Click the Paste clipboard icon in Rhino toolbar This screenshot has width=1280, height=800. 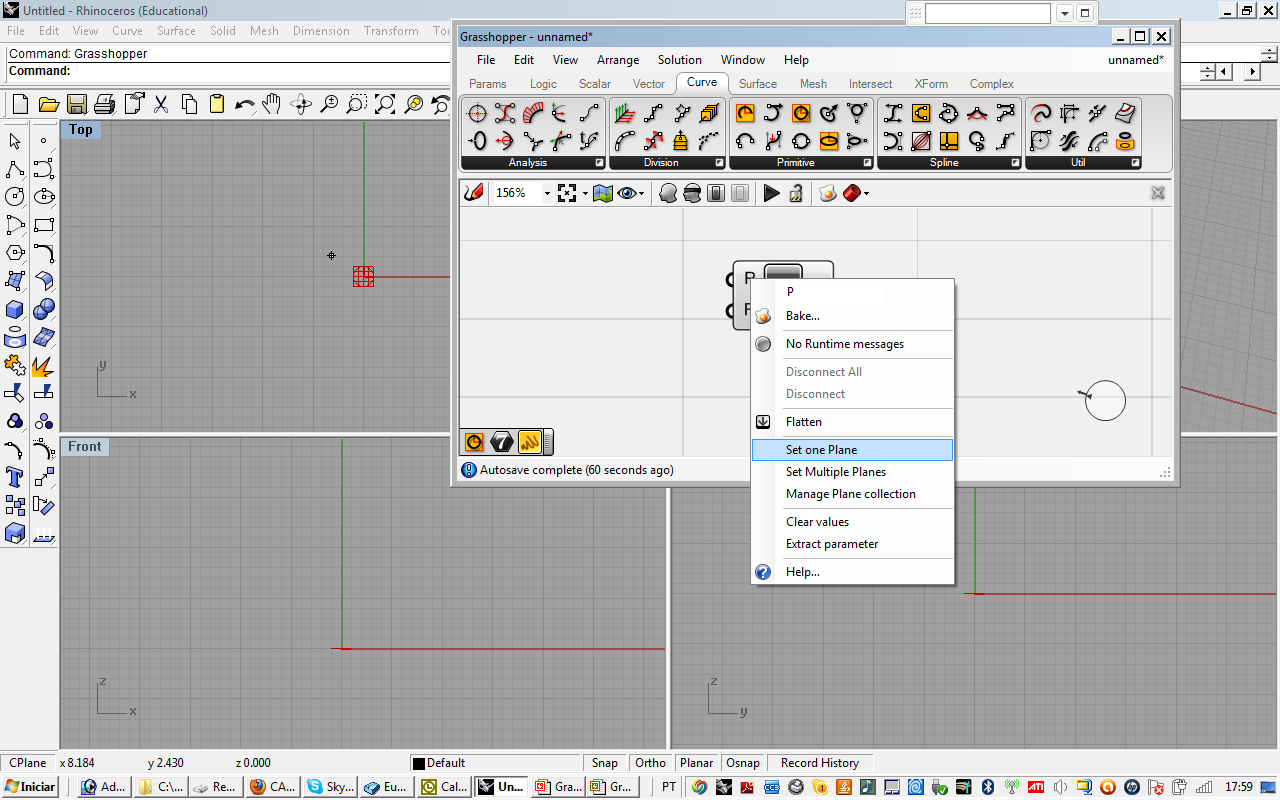coord(216,104)
